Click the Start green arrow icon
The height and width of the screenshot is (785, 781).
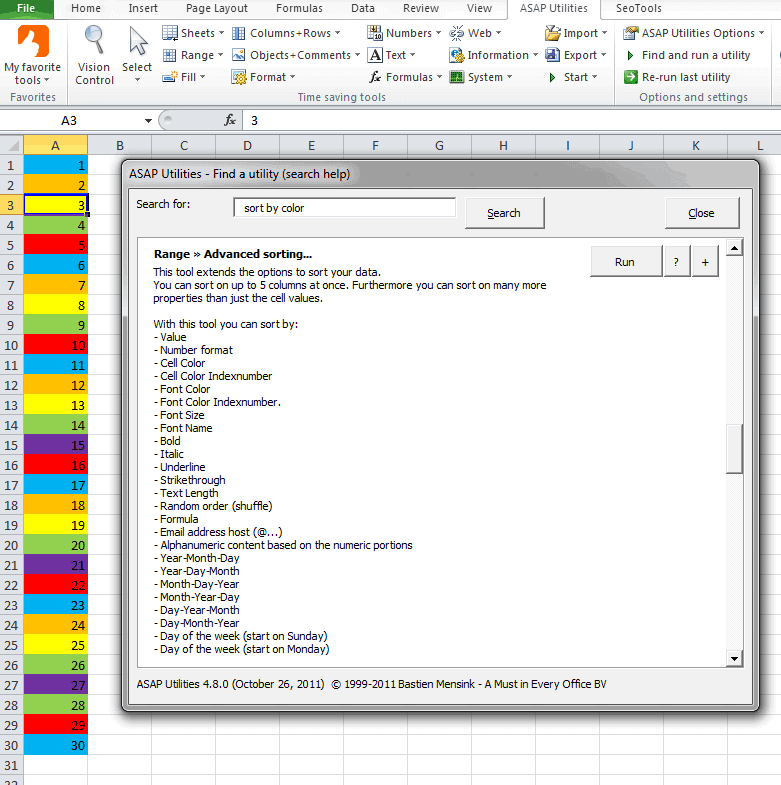tap(552, 77)
